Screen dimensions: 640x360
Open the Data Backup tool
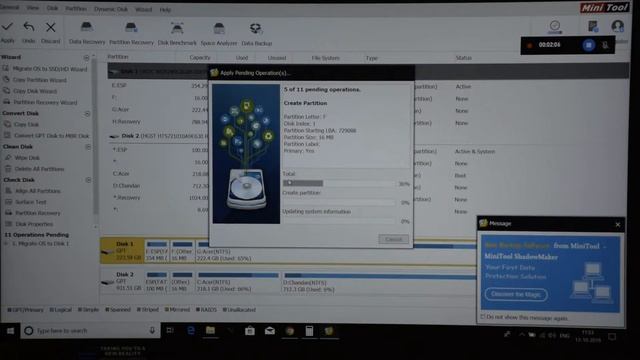[256, 34]
